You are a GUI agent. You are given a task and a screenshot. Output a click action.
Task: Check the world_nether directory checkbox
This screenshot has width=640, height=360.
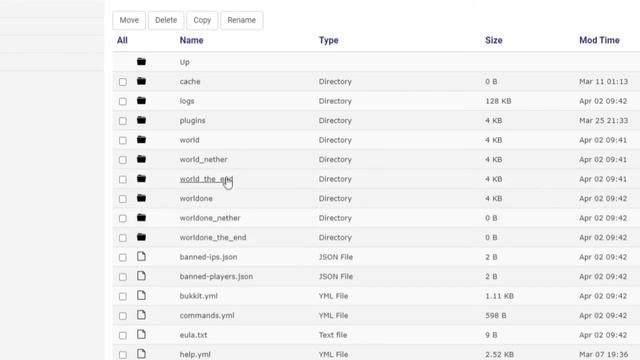click(x=122, y=160)
